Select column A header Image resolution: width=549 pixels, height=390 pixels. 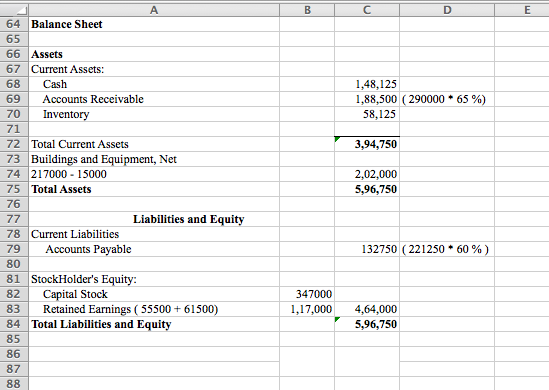point(154,10)
